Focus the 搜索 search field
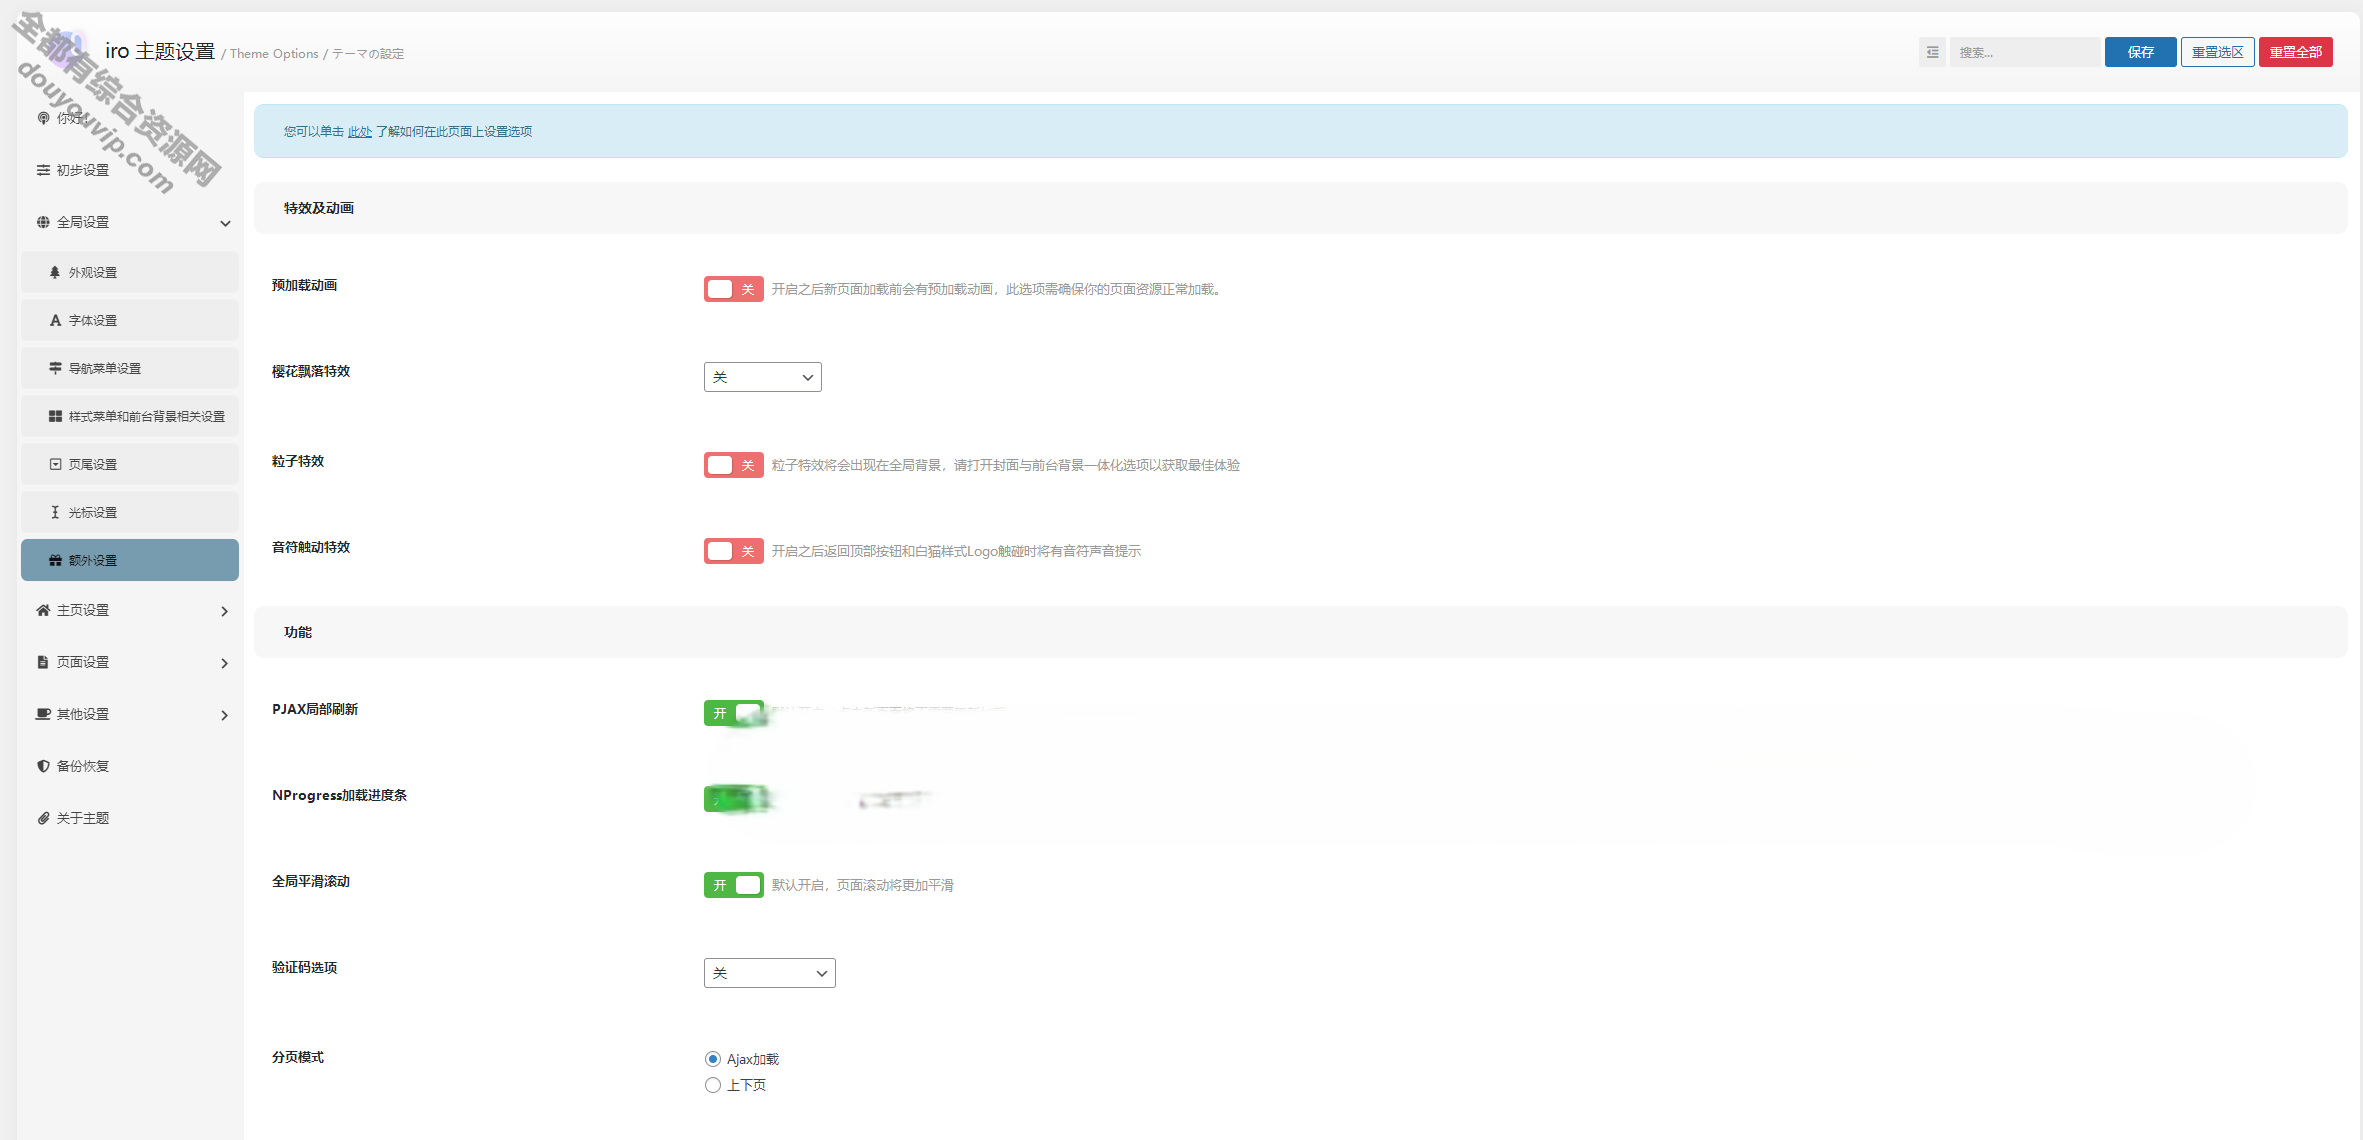The height and width of the screenshot is (1140, 2363). (2025, 52)
